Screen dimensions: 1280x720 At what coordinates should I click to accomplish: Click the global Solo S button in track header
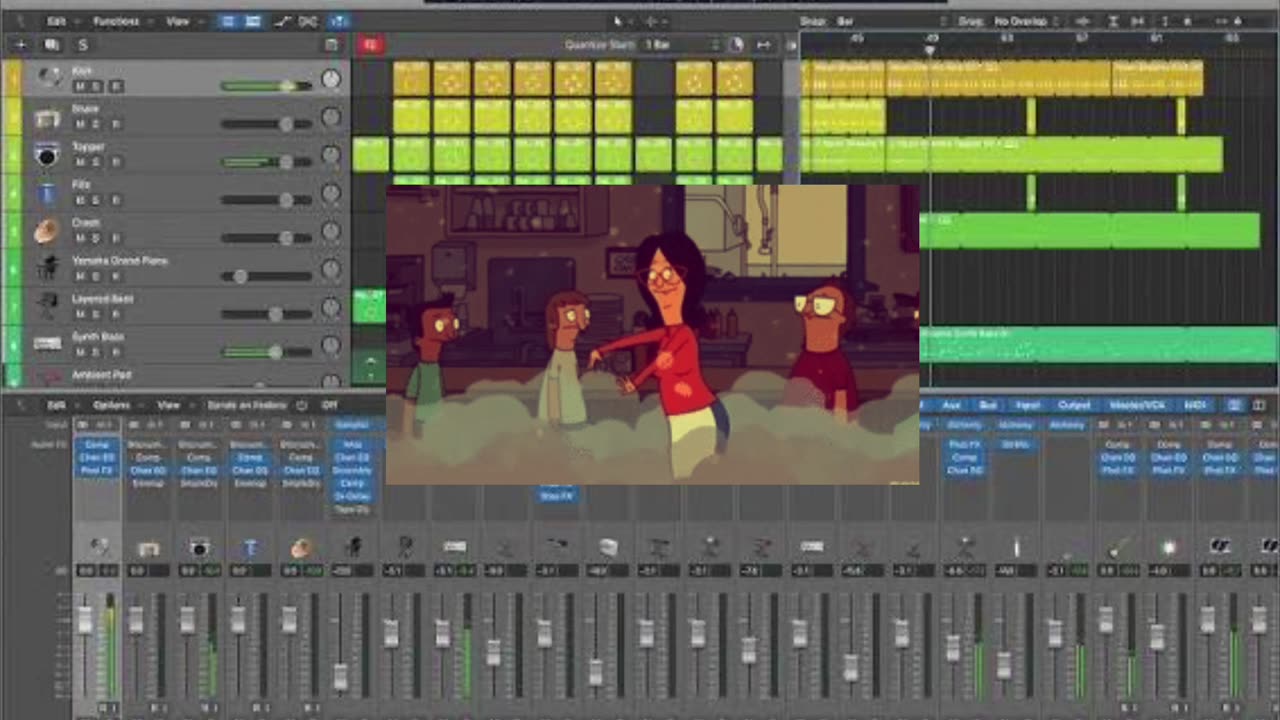coord(83,44)
